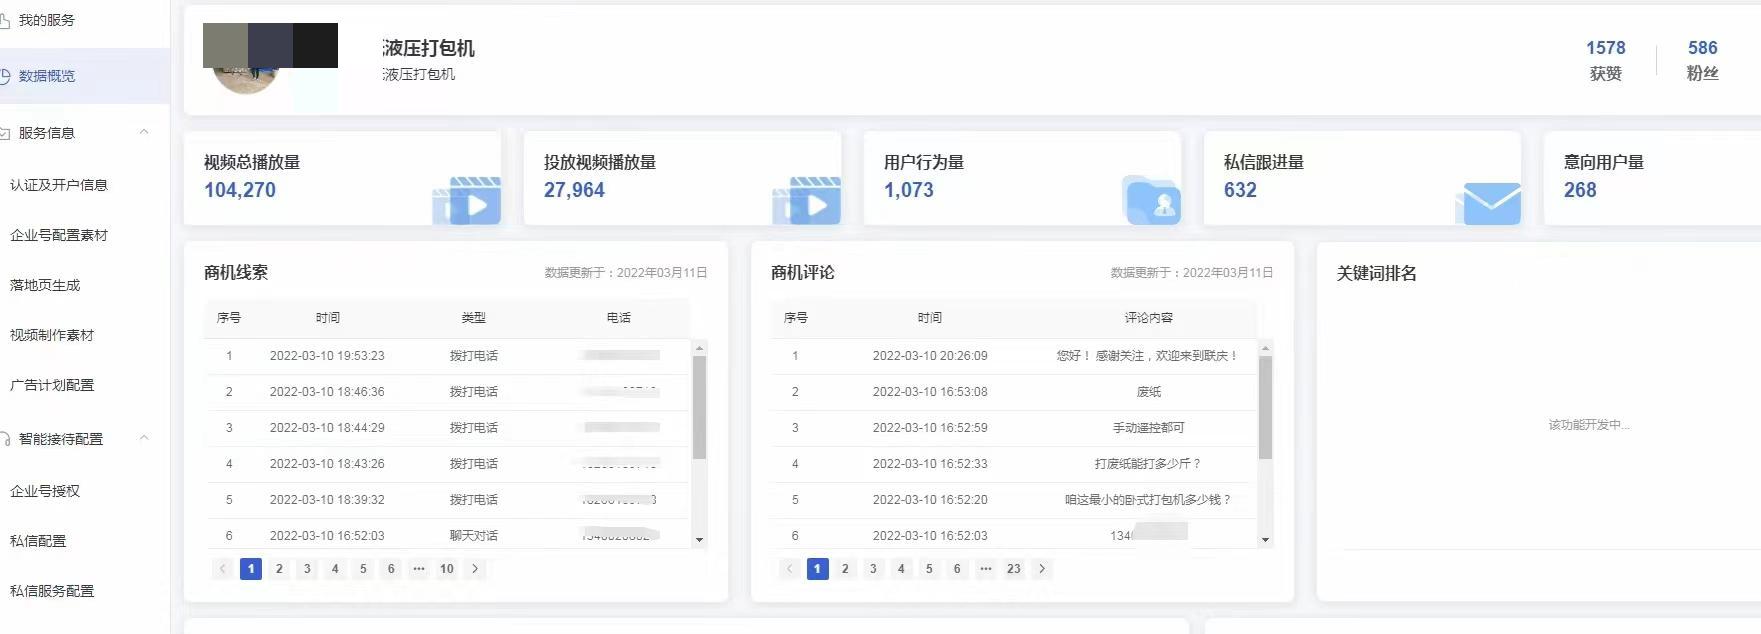Expand the ellipsis in 商机评论 pagination
The image size is (1761, 634).
click(x=985, y=569)
